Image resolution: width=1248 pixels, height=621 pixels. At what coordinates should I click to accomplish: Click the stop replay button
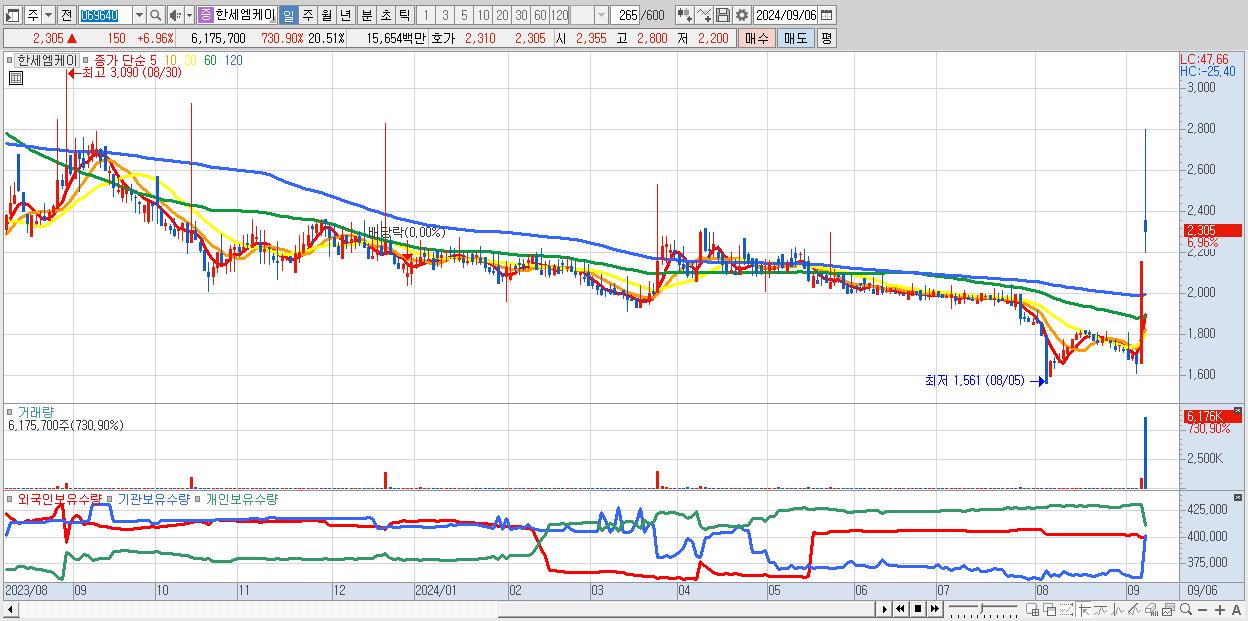click(918, 609)
